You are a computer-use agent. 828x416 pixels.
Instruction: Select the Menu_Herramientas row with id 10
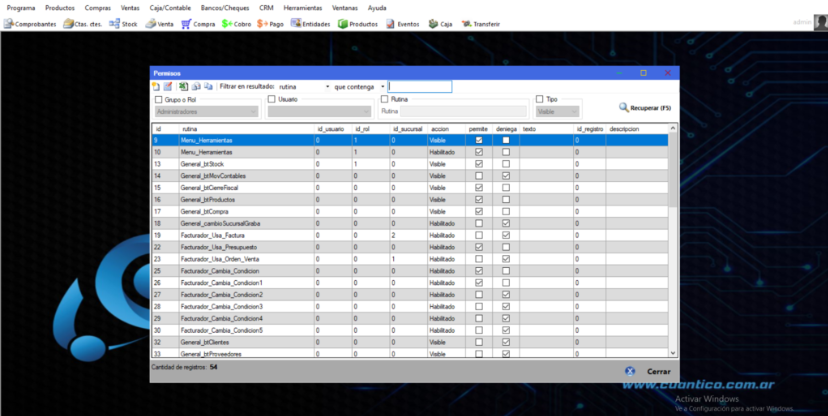click(410, 152)
